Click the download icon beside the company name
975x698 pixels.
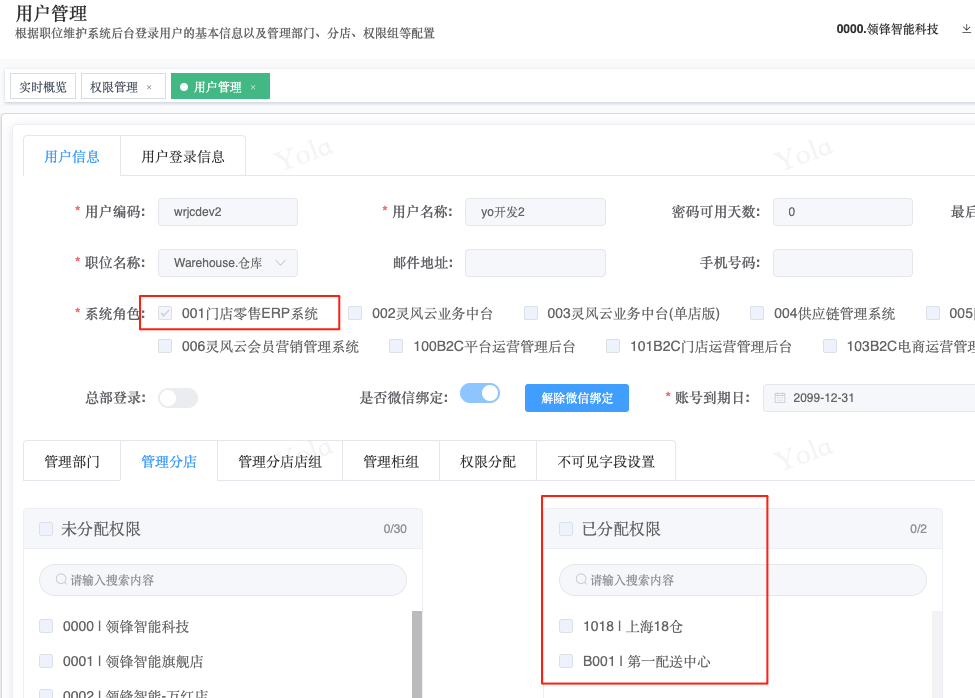coord(966,29)
